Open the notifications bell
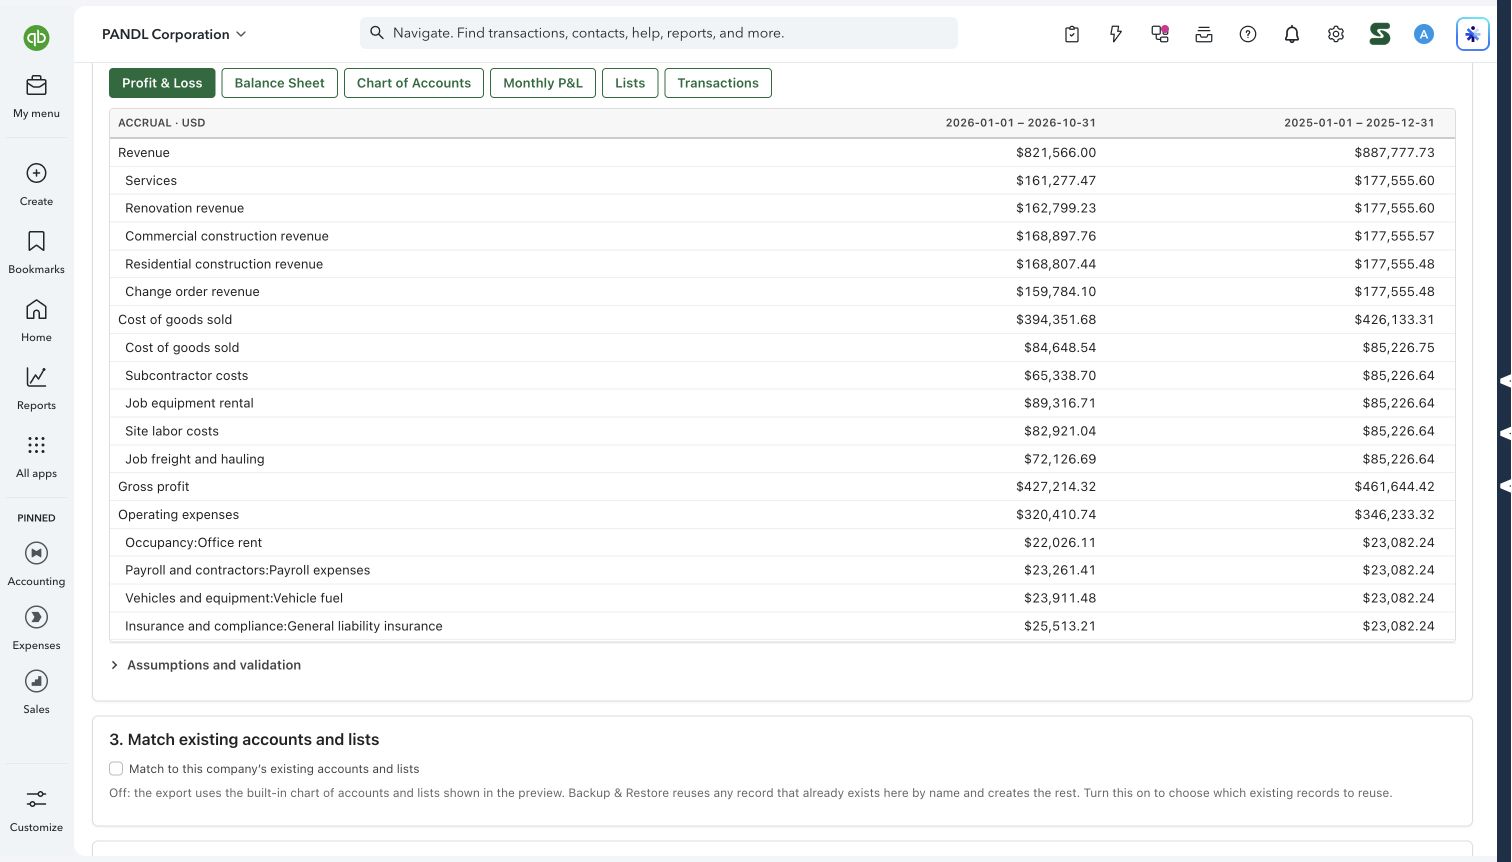 pyautogui.click(x=1292, y=34)
